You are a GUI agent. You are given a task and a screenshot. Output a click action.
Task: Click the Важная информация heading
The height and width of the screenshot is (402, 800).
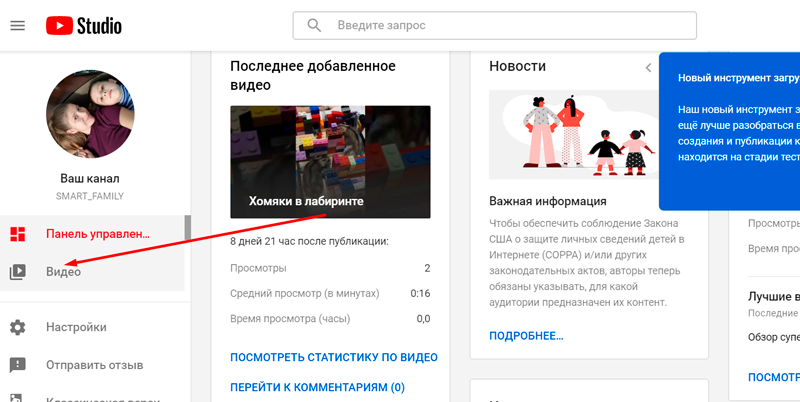coord(547,201)
